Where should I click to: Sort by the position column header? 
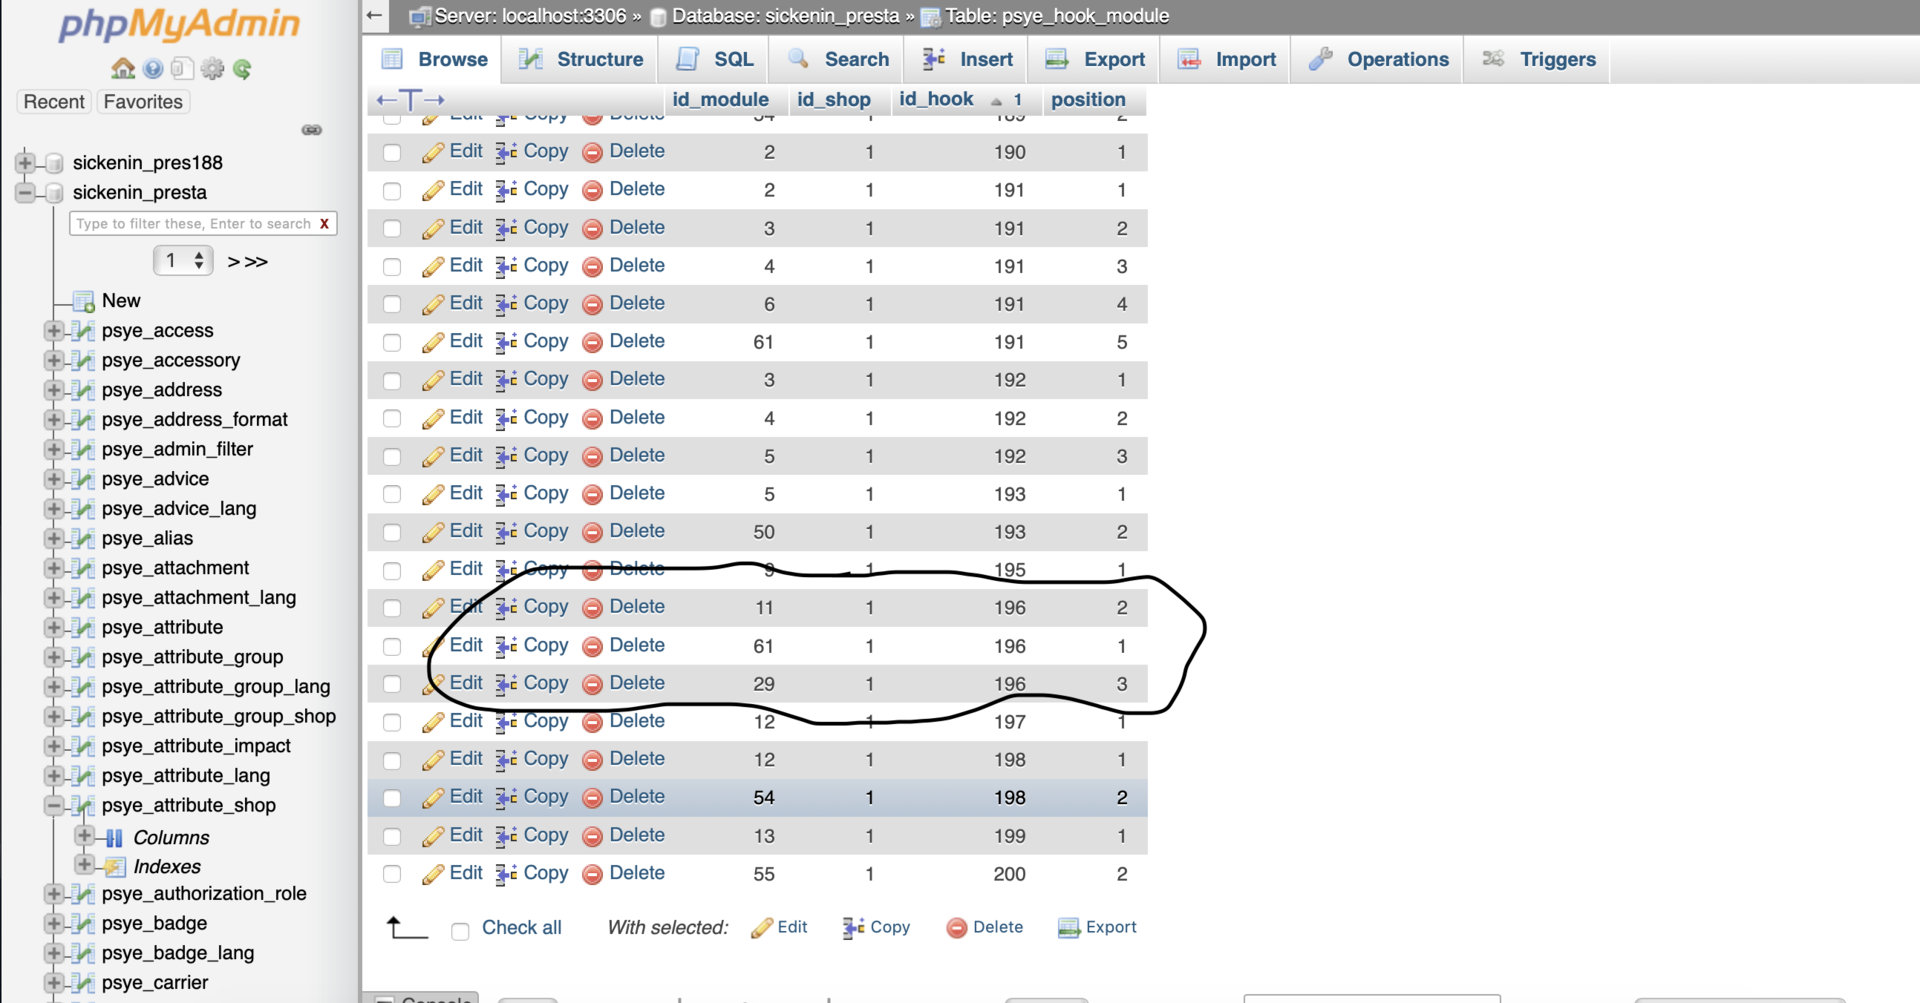coord(1088,100)
